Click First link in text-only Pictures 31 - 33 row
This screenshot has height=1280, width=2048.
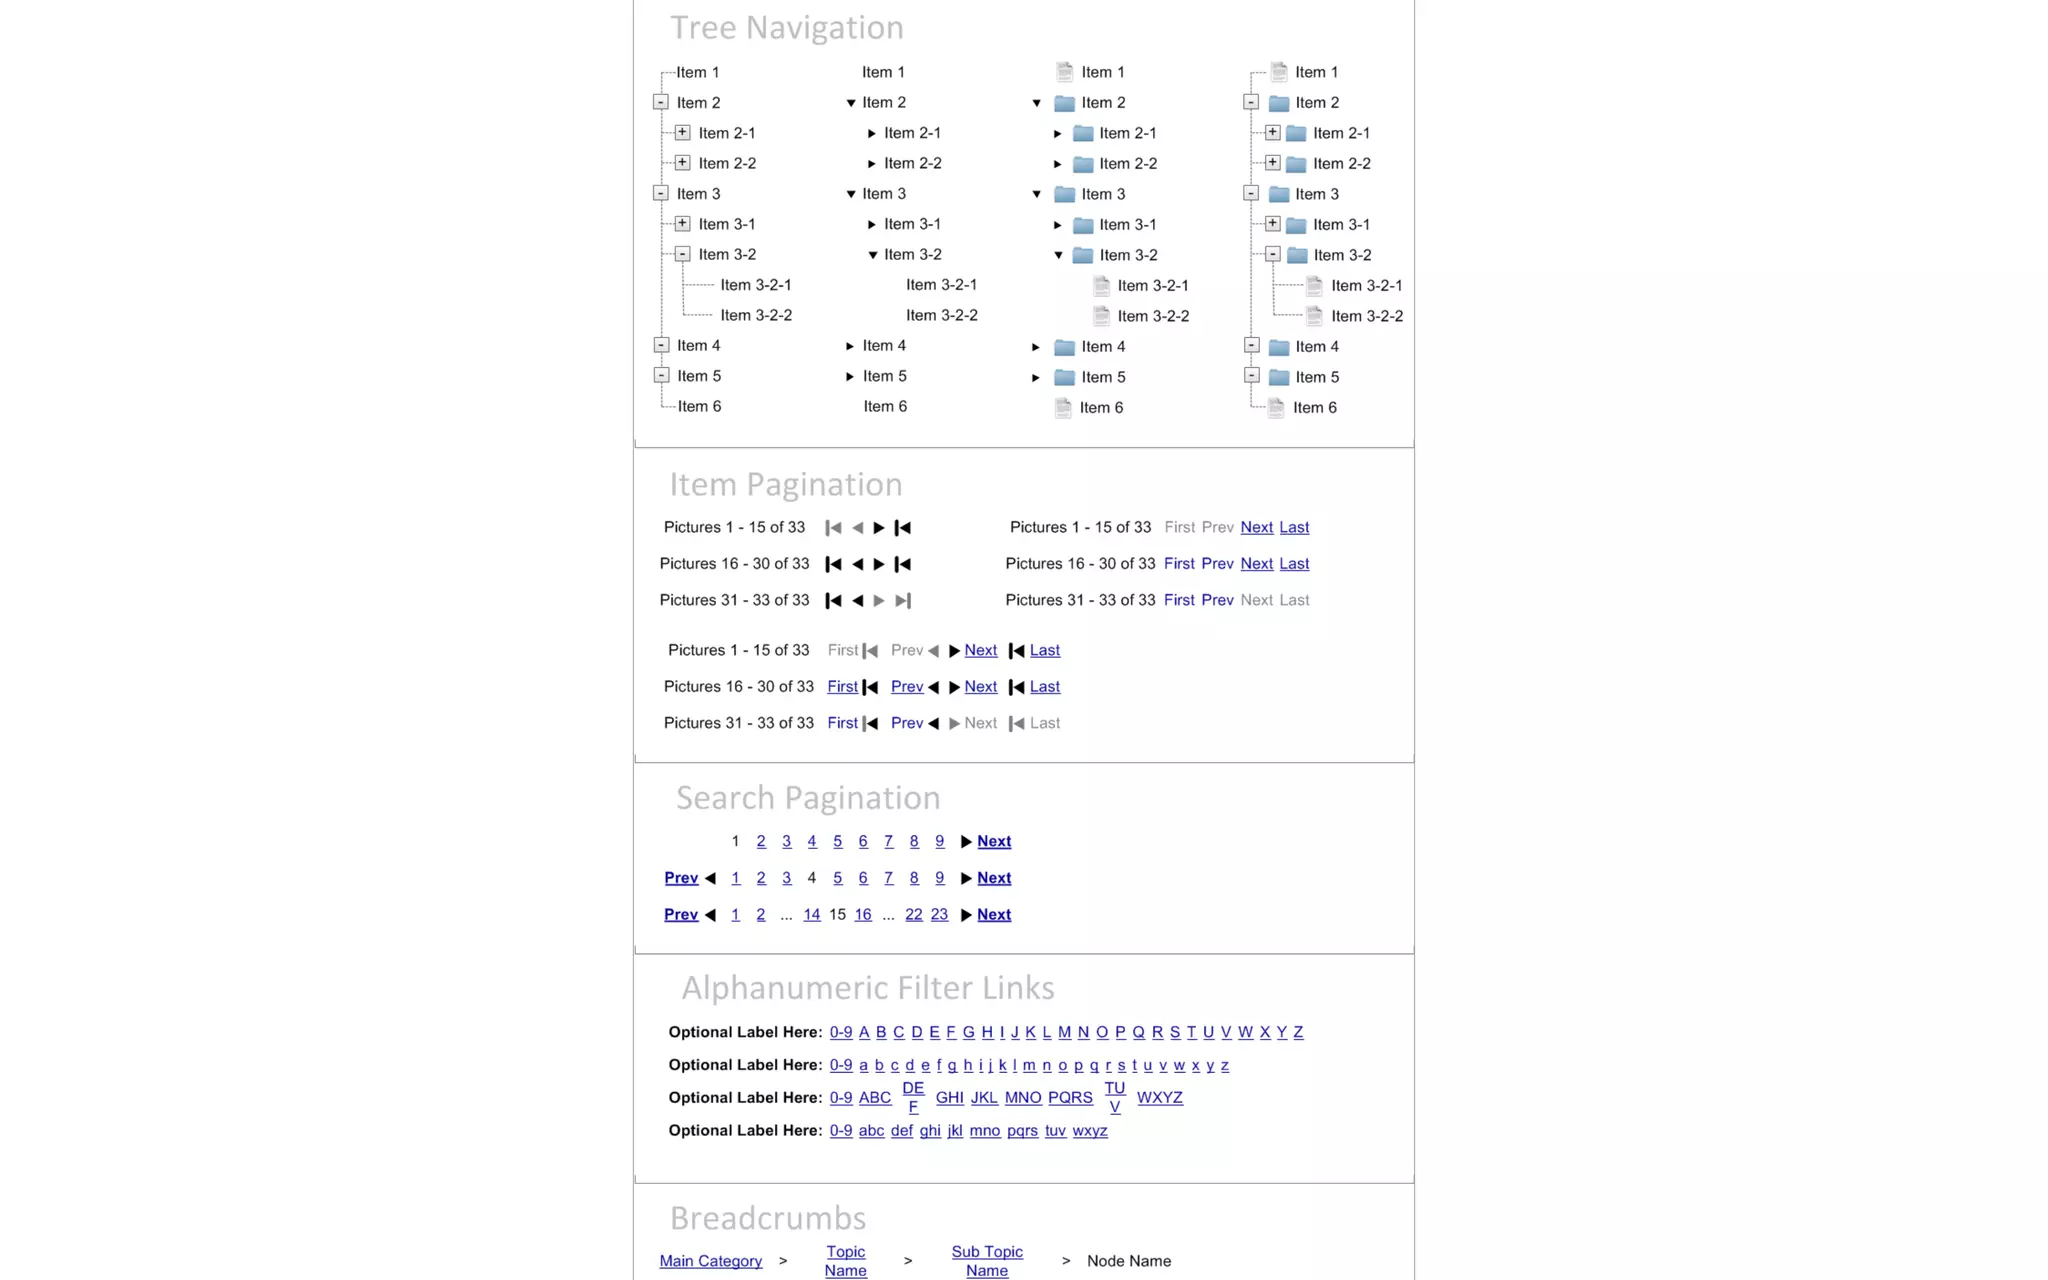click(1179, 600)
